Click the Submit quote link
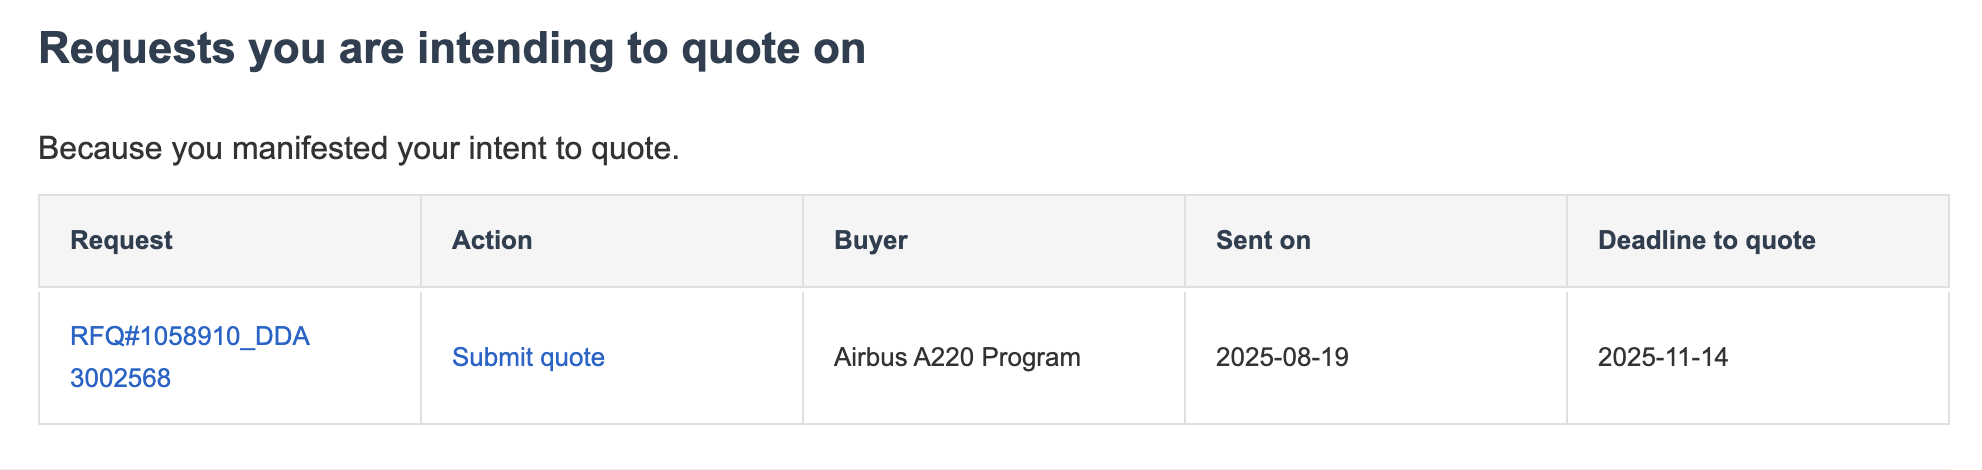Screen dimensions: 1982x470 pos(528,357)
